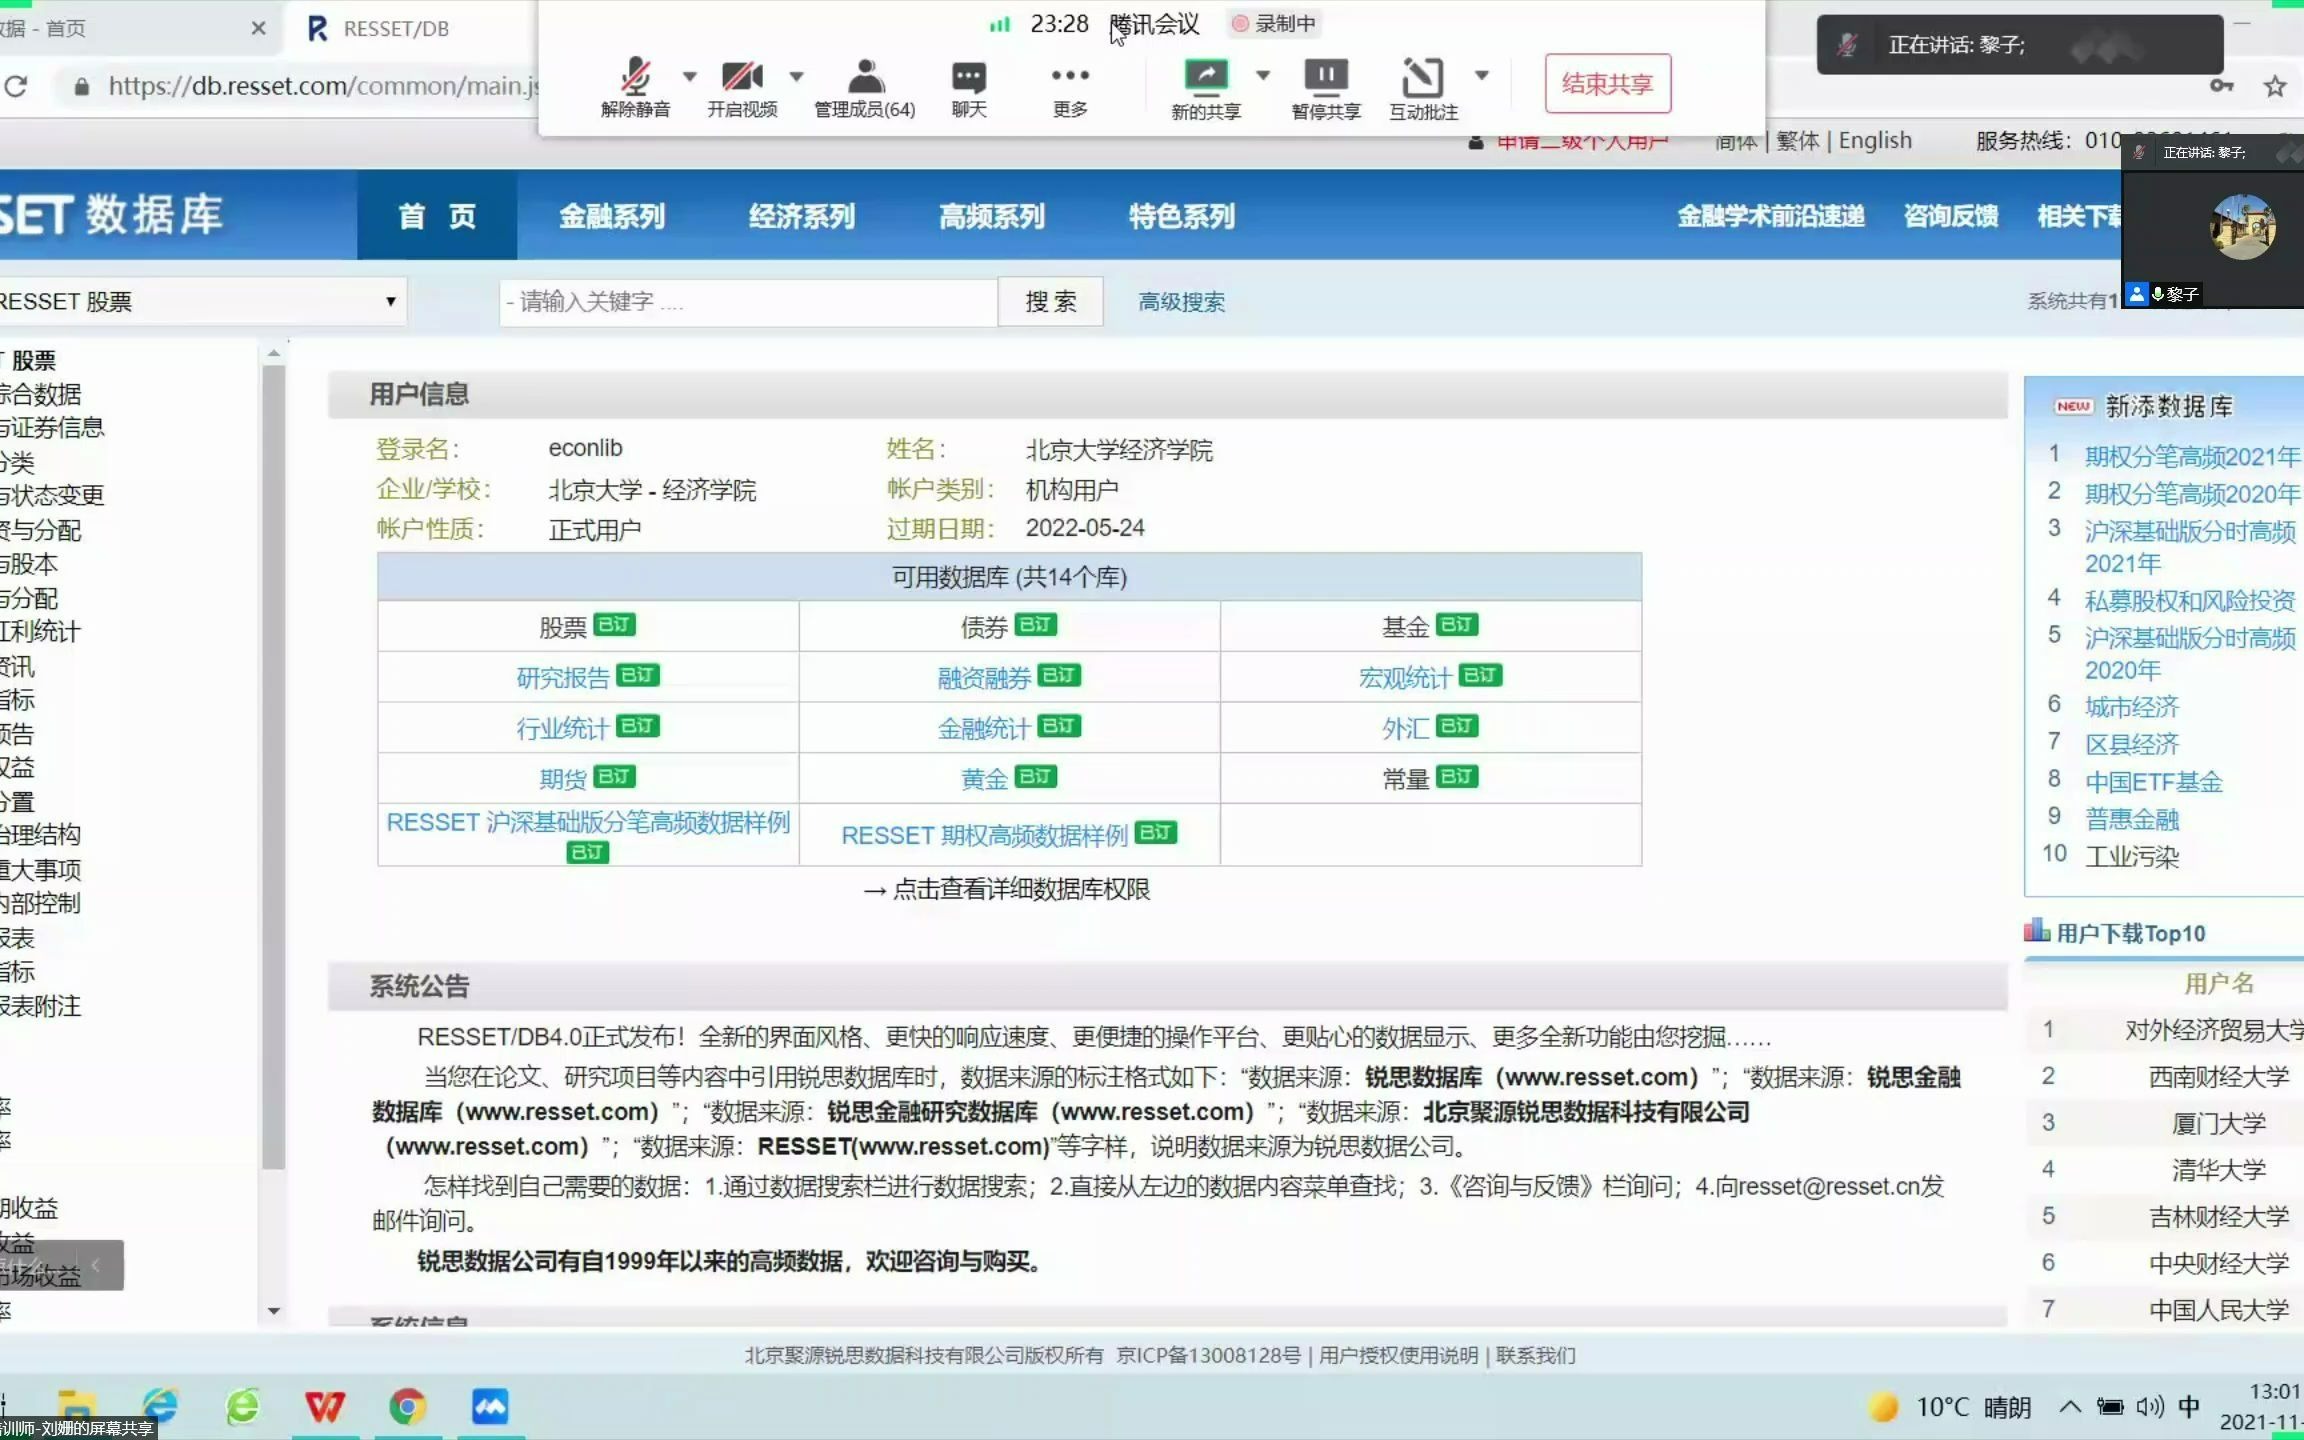Open 融资融券 database link
This screenshot has height=1440, width=2304.
tap(984, 678)
